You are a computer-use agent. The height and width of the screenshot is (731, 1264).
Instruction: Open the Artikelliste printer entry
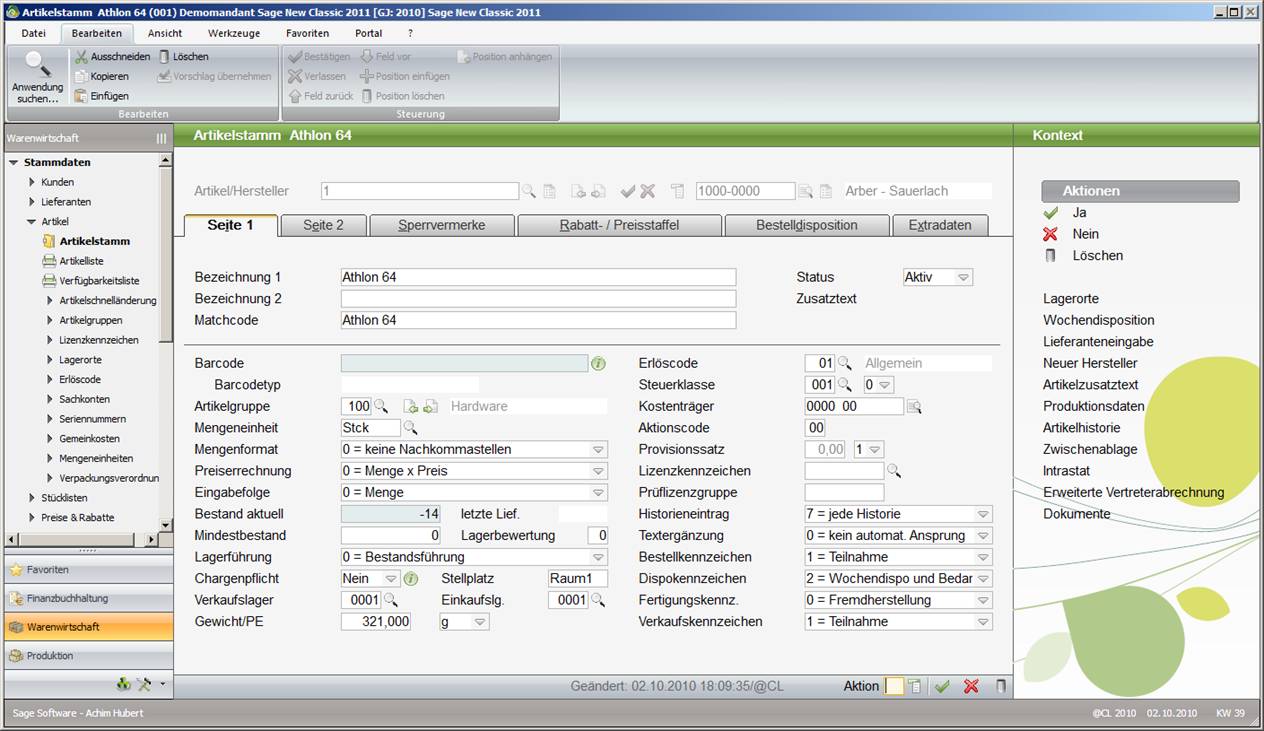[72, 261]
